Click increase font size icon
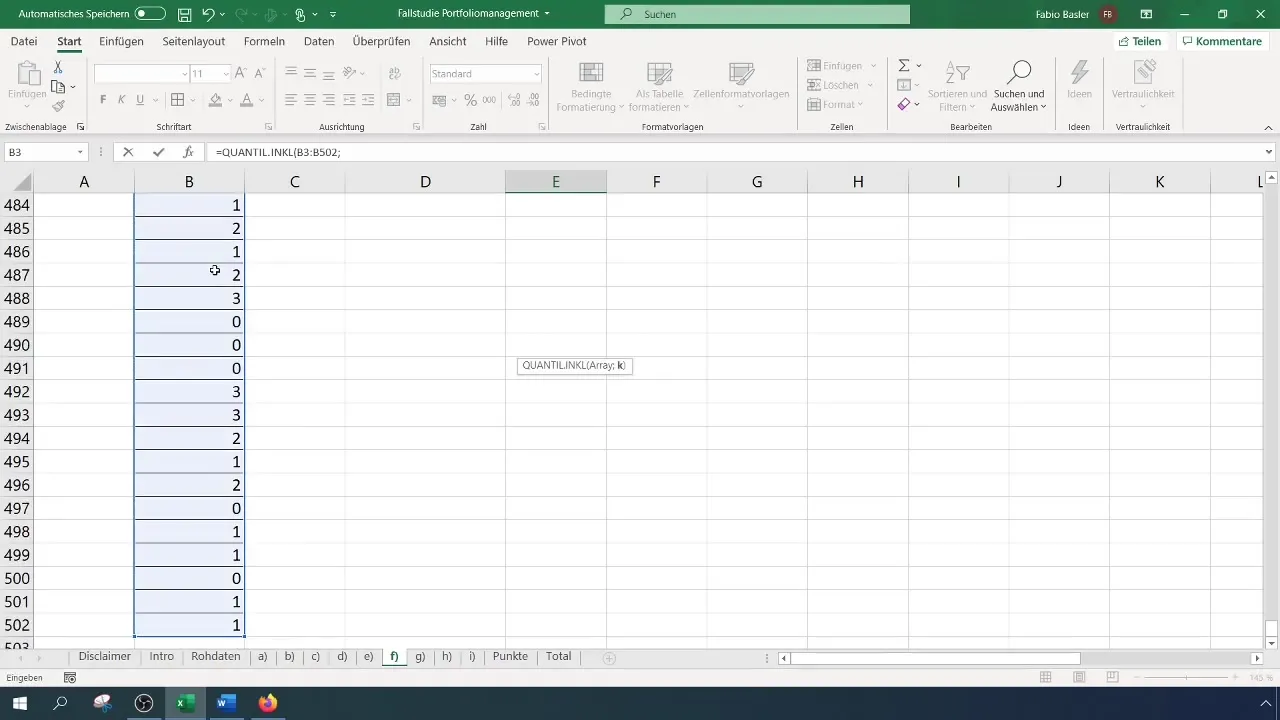 [x=241, y=74]
